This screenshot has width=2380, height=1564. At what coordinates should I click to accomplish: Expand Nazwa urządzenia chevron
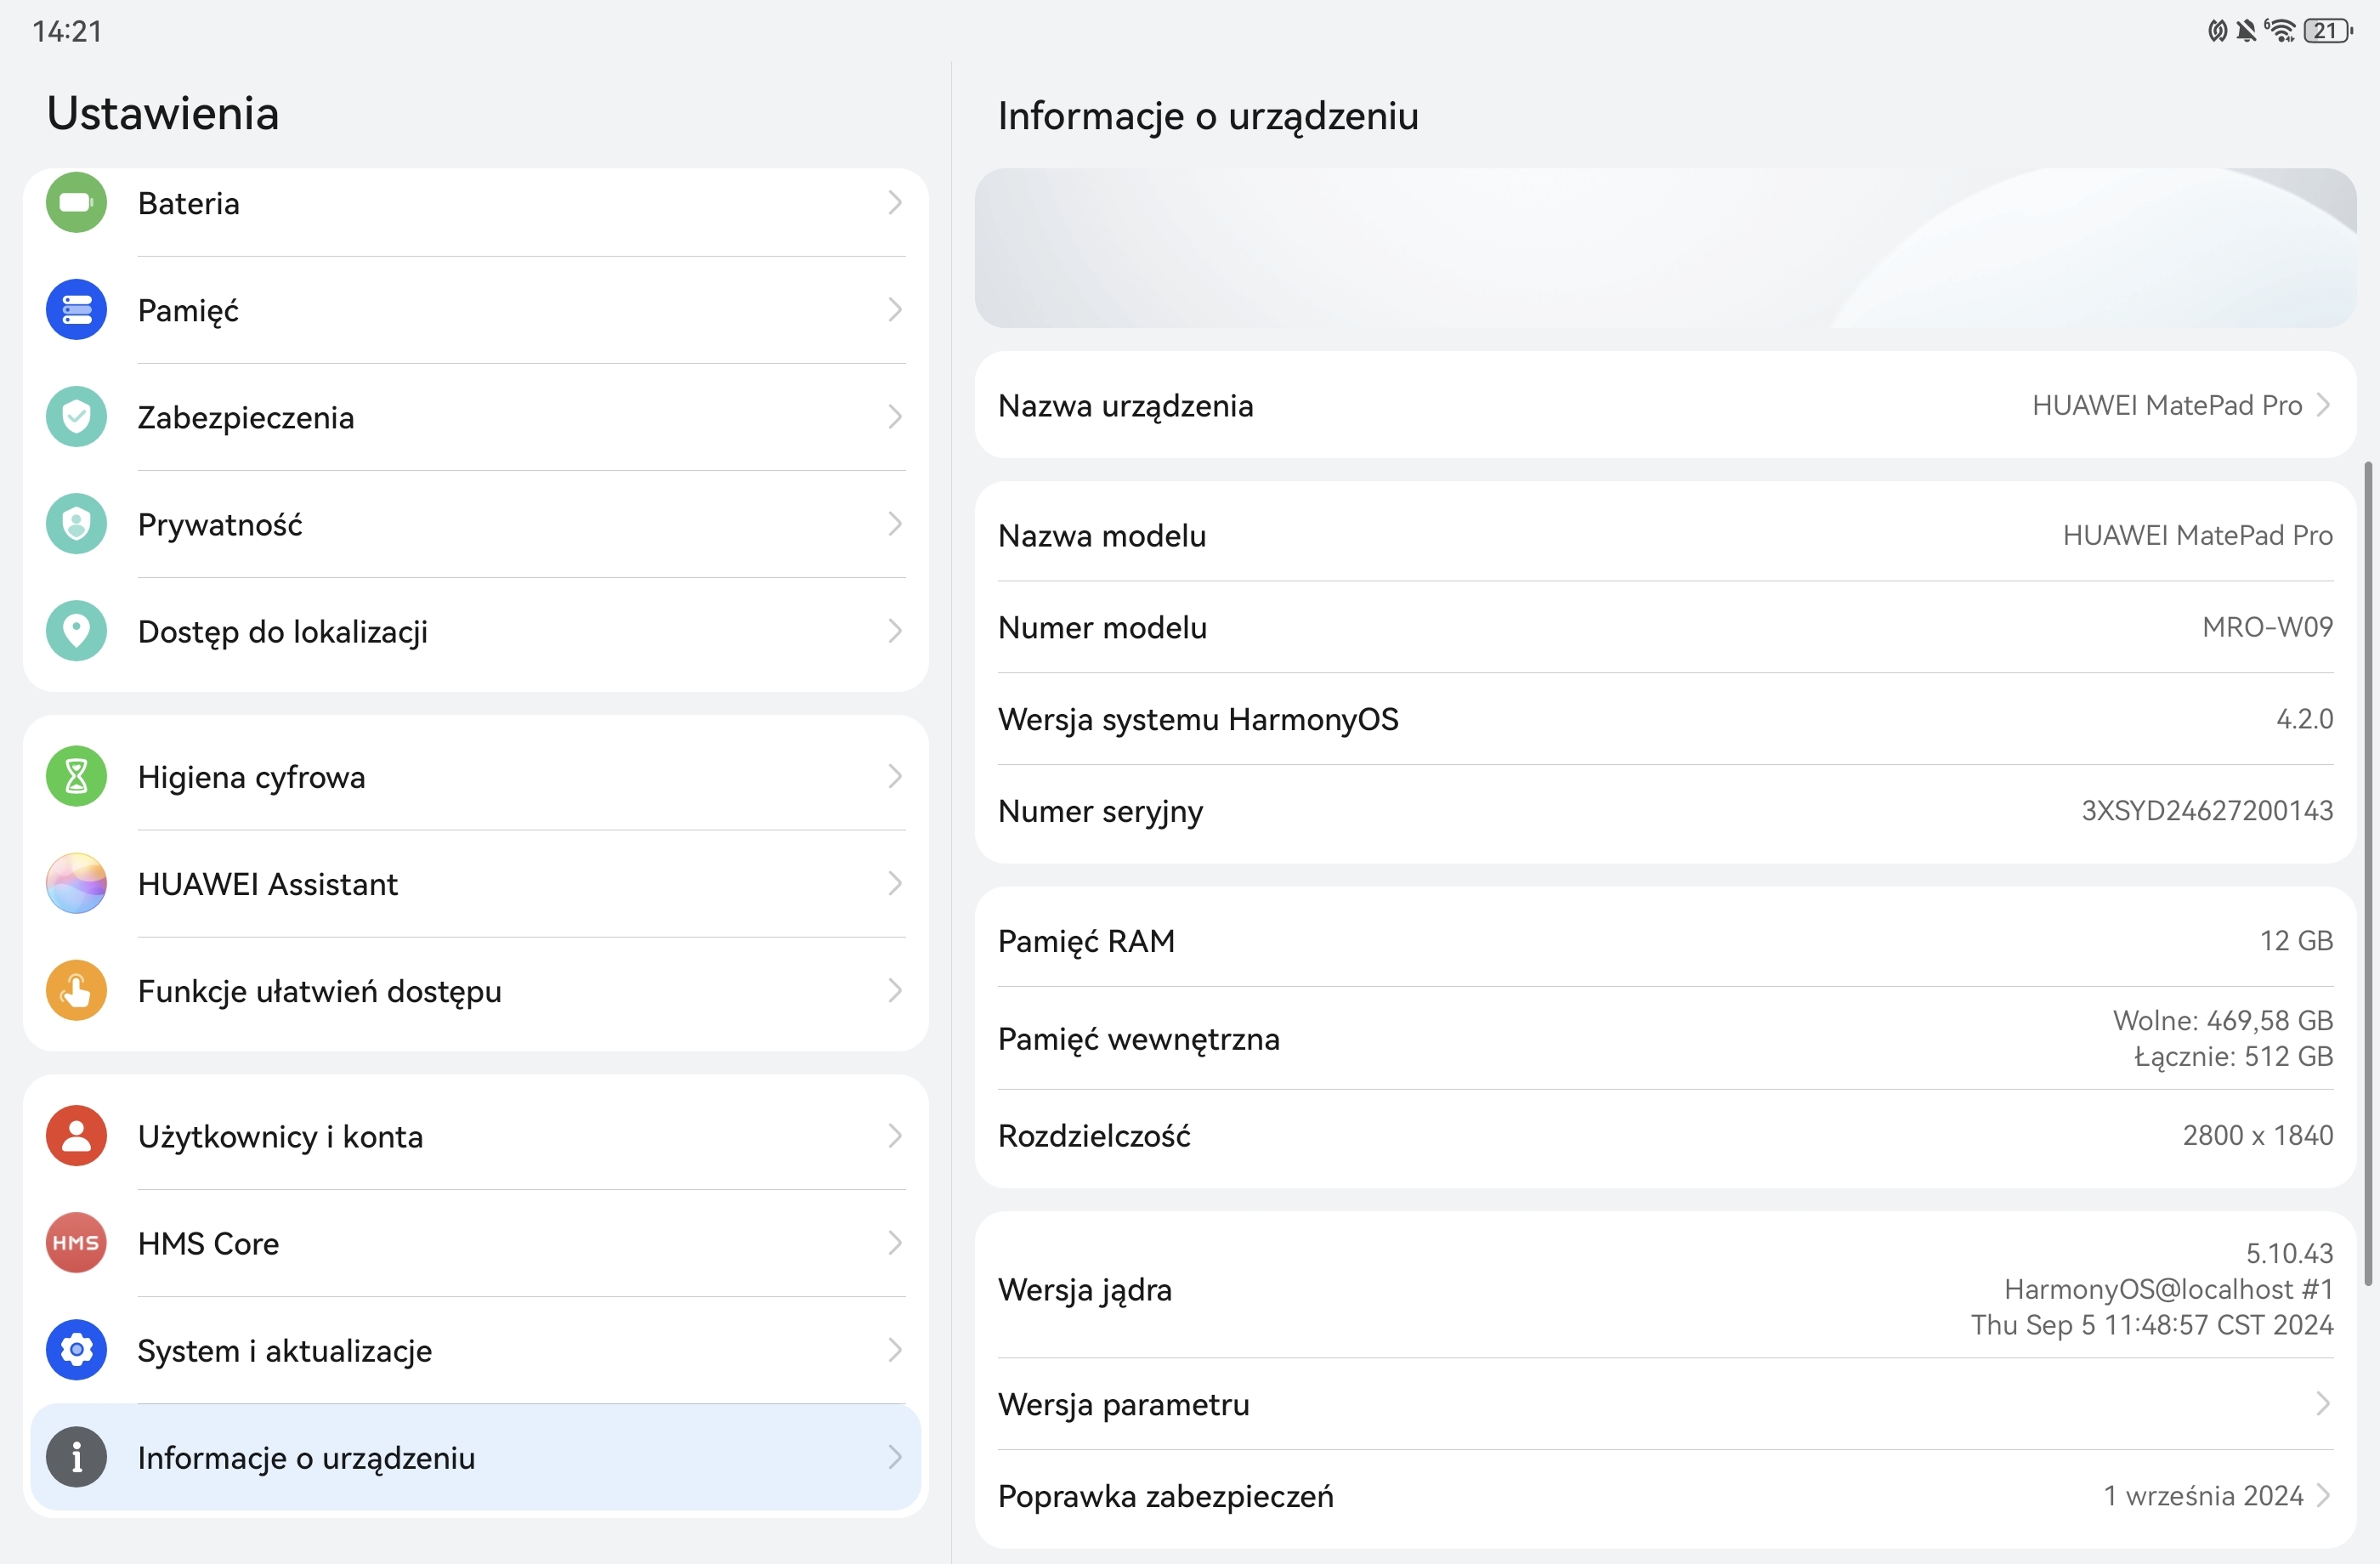2323,405
